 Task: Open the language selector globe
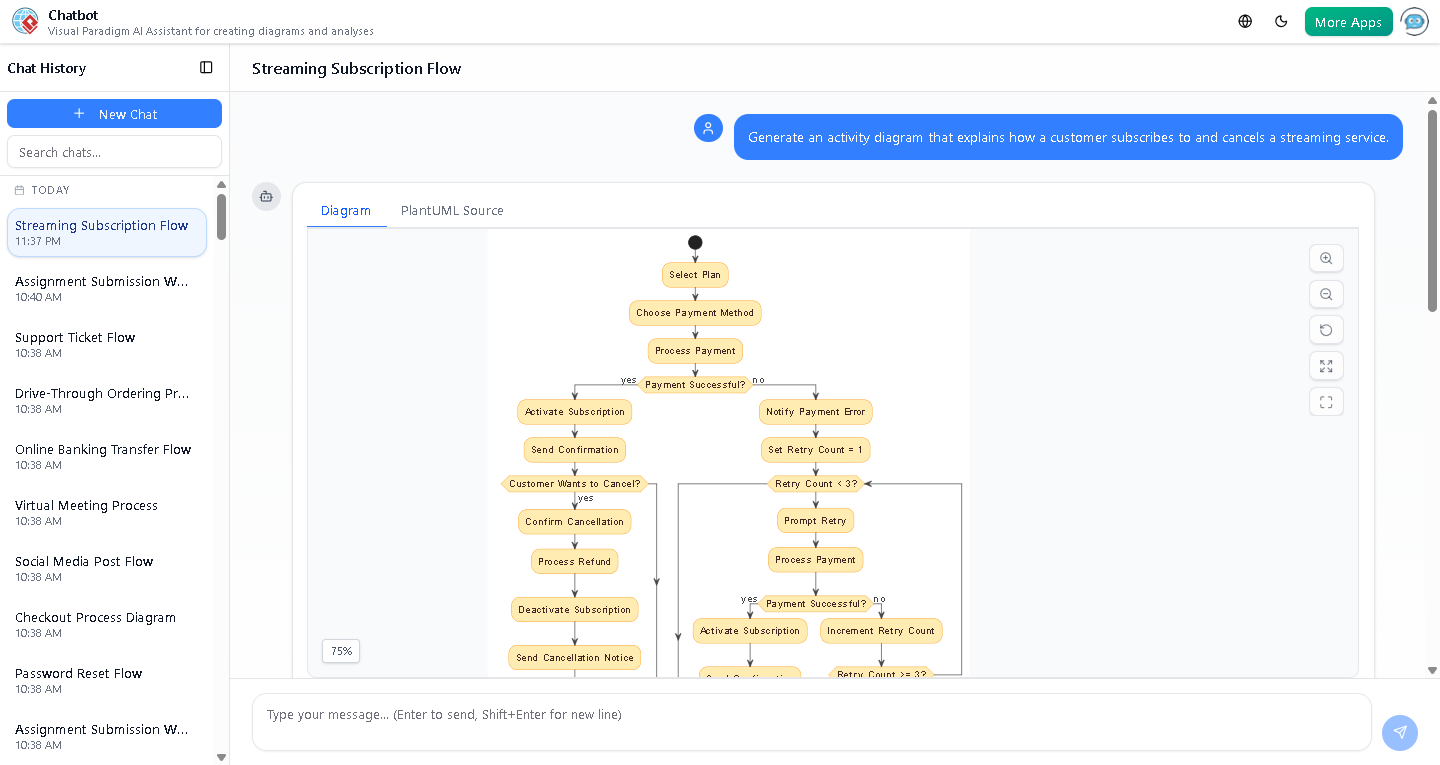pyautogui.click(x=1244, y=20)
